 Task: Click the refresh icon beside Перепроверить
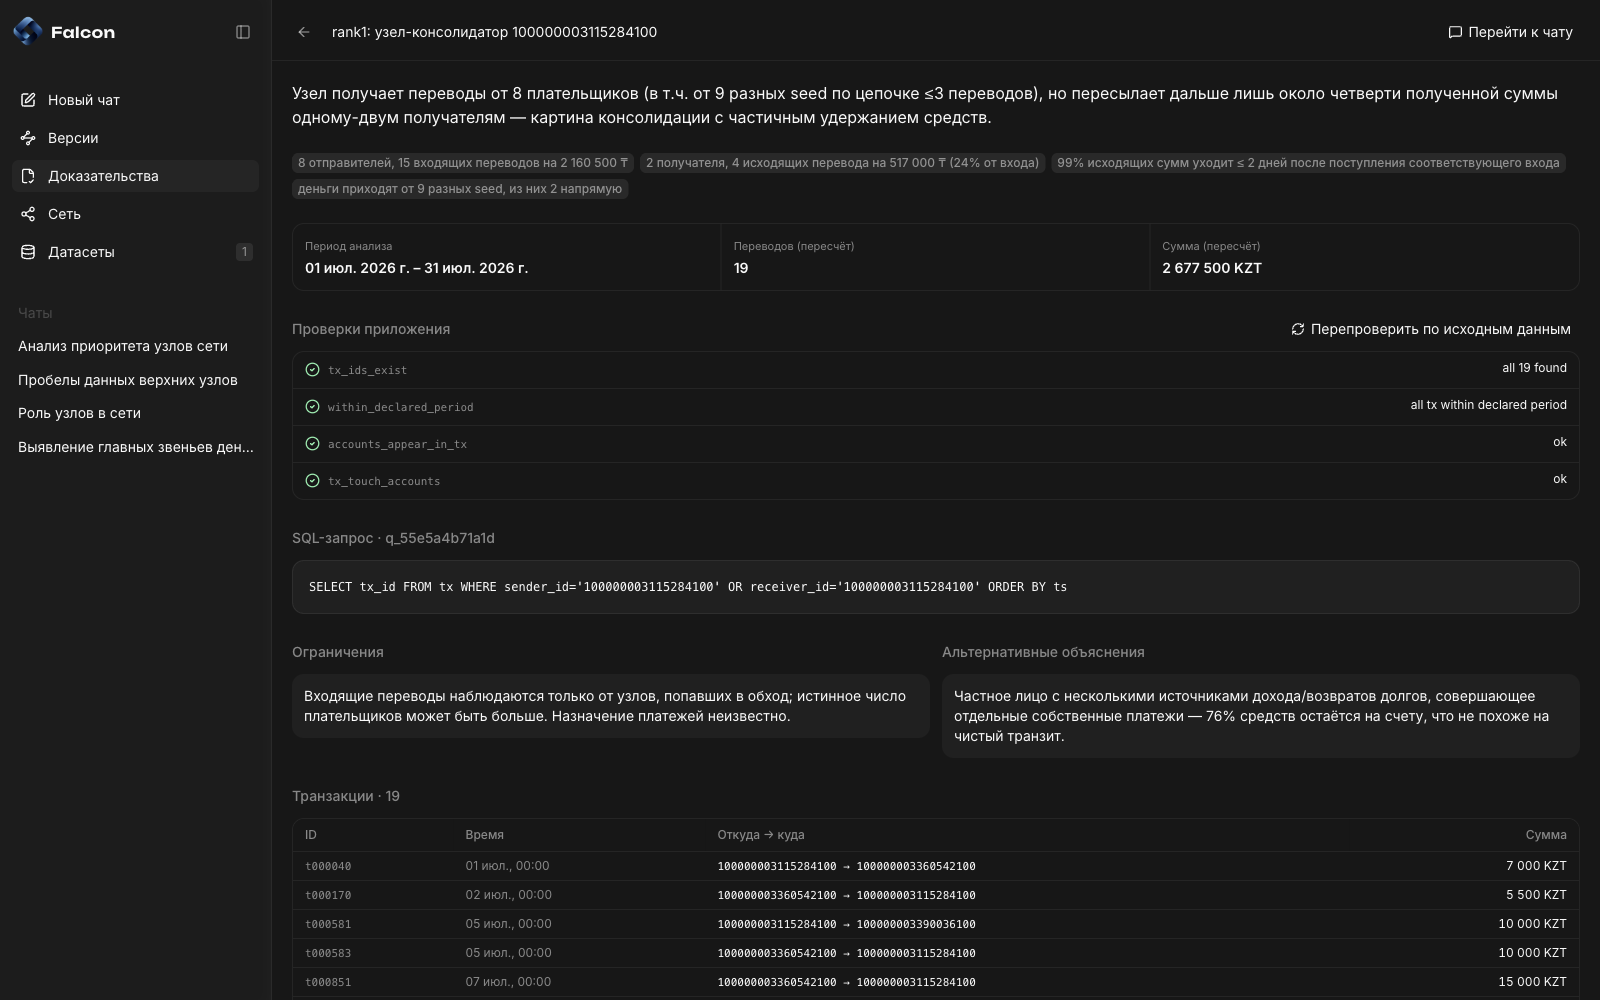[1298, 329]
